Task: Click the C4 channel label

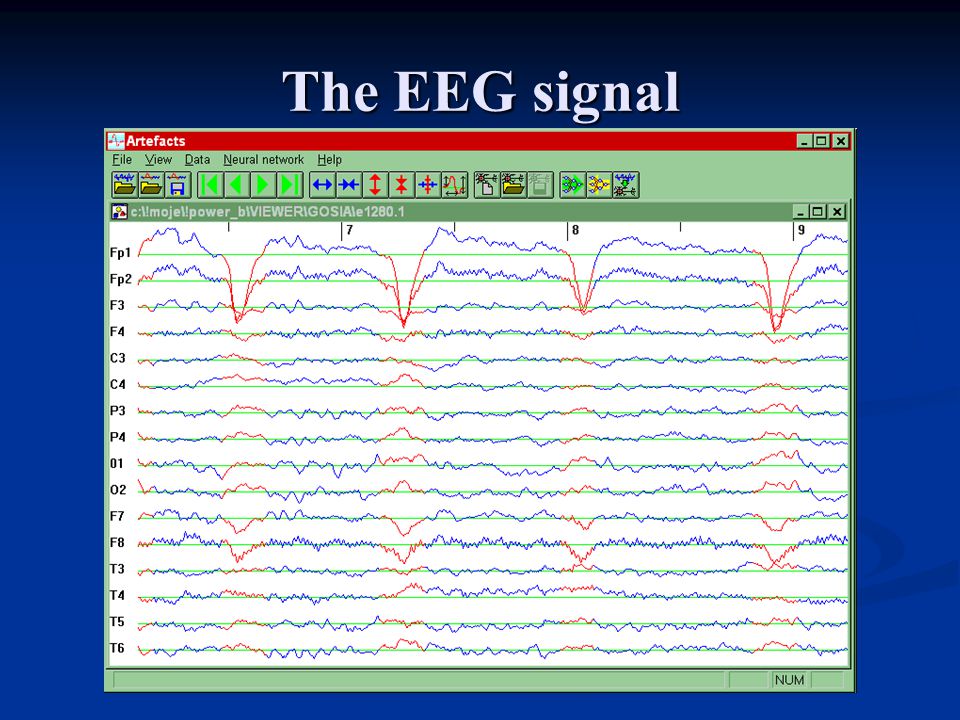Action: [118, 384]
